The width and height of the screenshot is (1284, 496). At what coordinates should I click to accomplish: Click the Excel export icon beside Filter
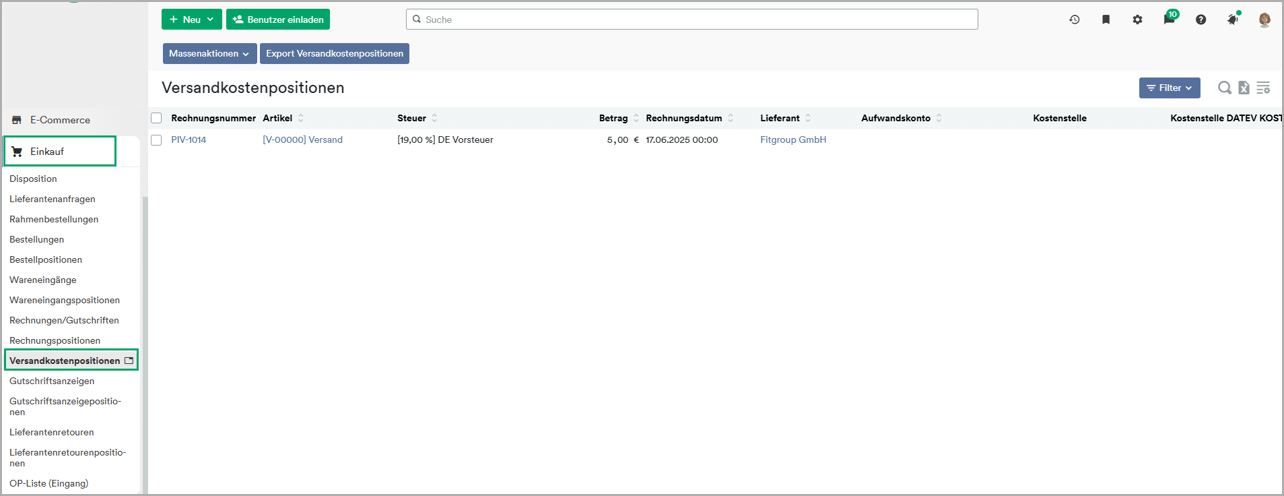(x=1243, y=88)
